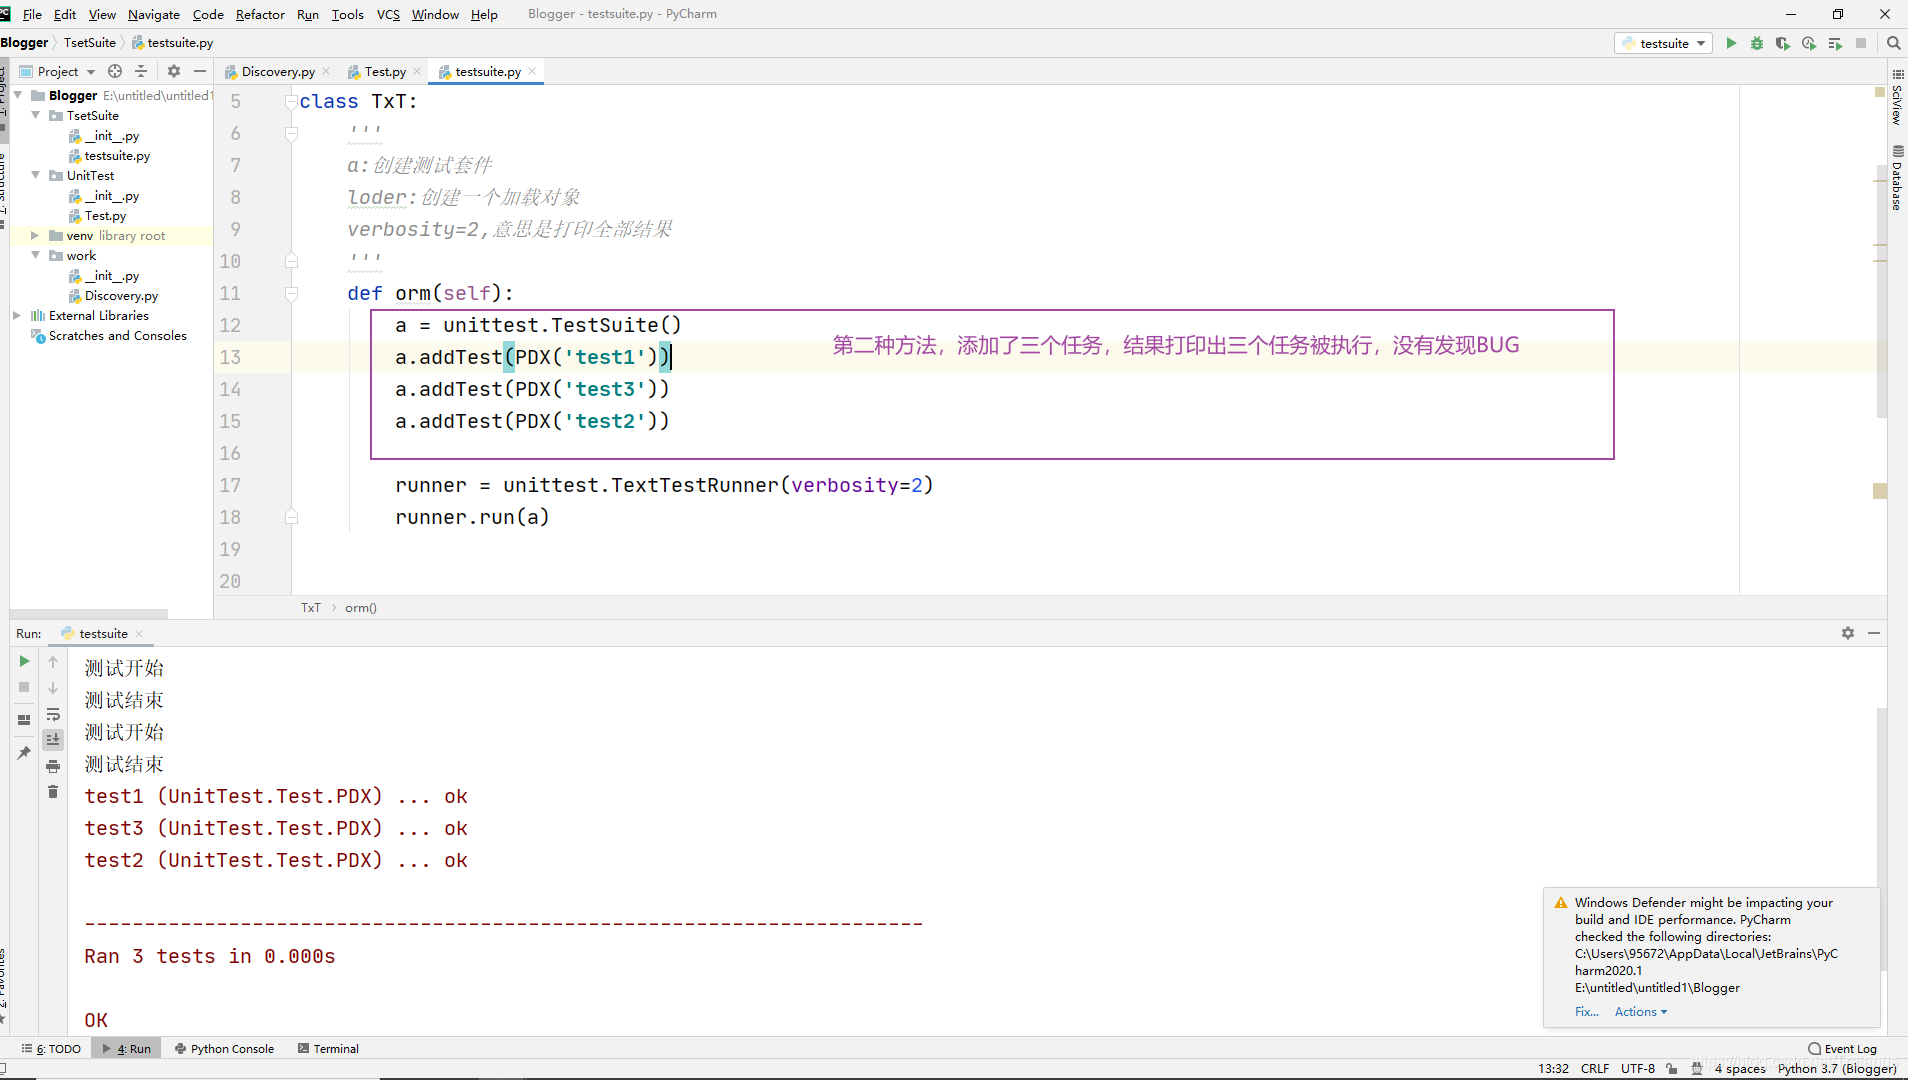Open the testsuite run configuration dropdown
Image resolution: width=1908 pixels, height=1080 pixels.
tap(1663, 43)
